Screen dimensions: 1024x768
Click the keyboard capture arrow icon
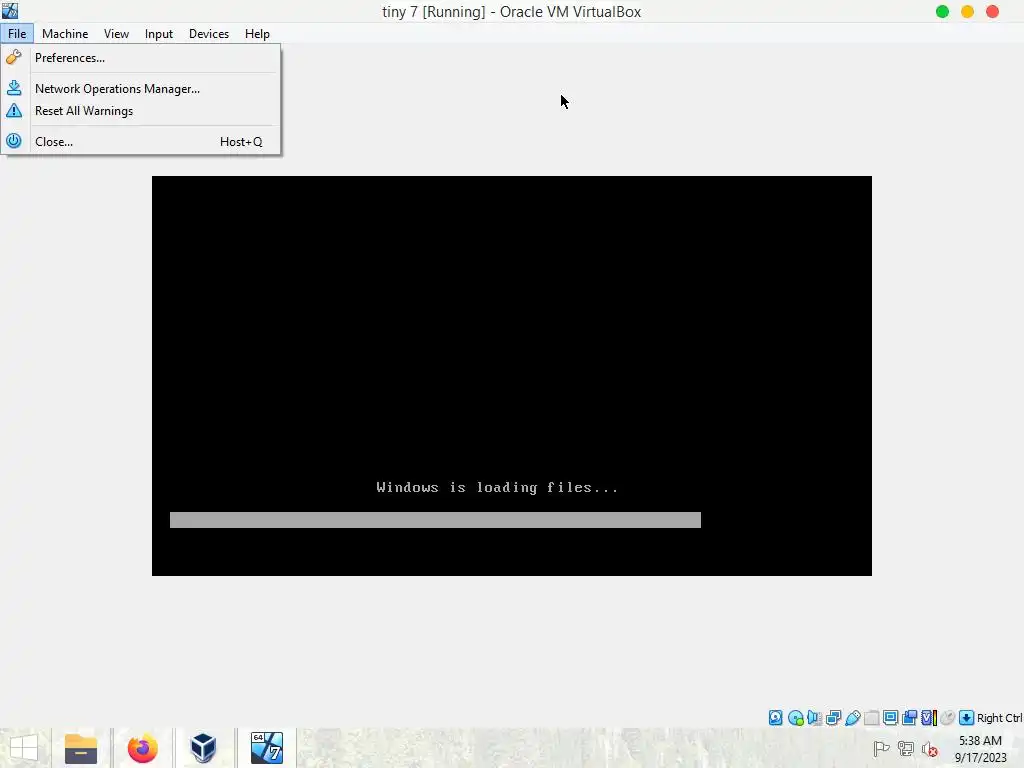click(967, 718)
